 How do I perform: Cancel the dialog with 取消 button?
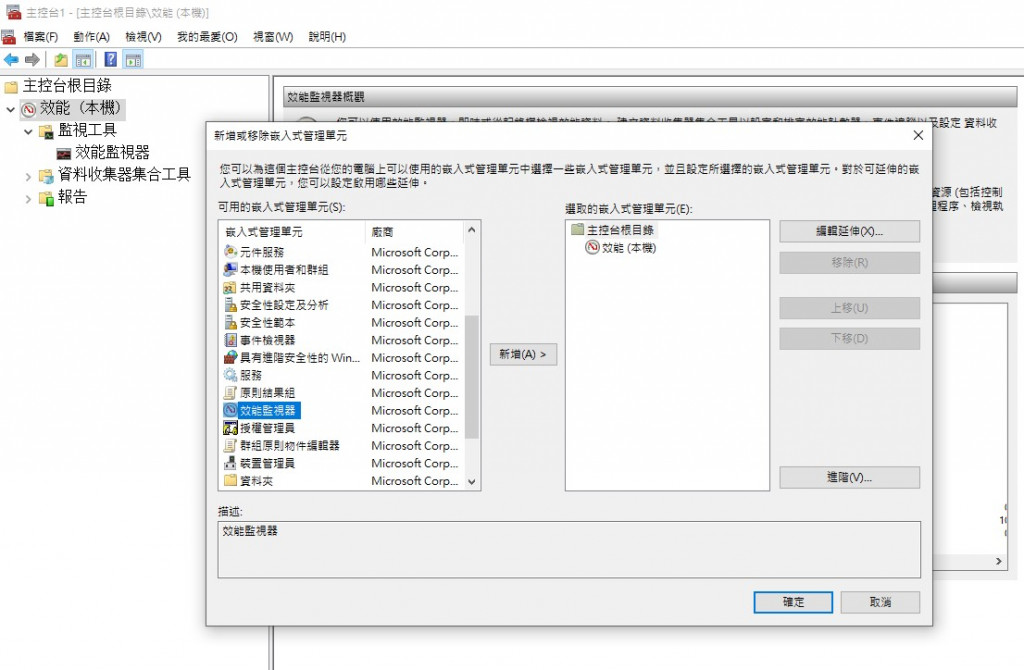pyautogui.click(x=880, y=602)
